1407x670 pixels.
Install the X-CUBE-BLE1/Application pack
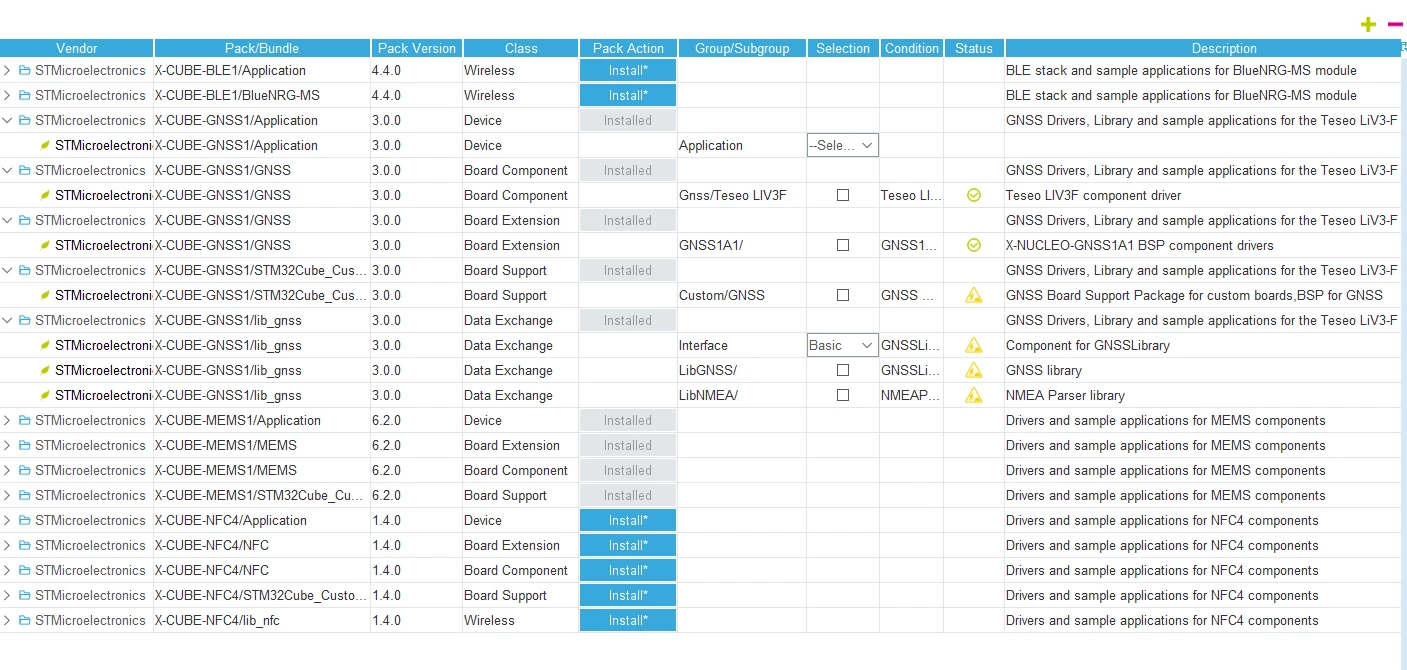coord(628,70)
